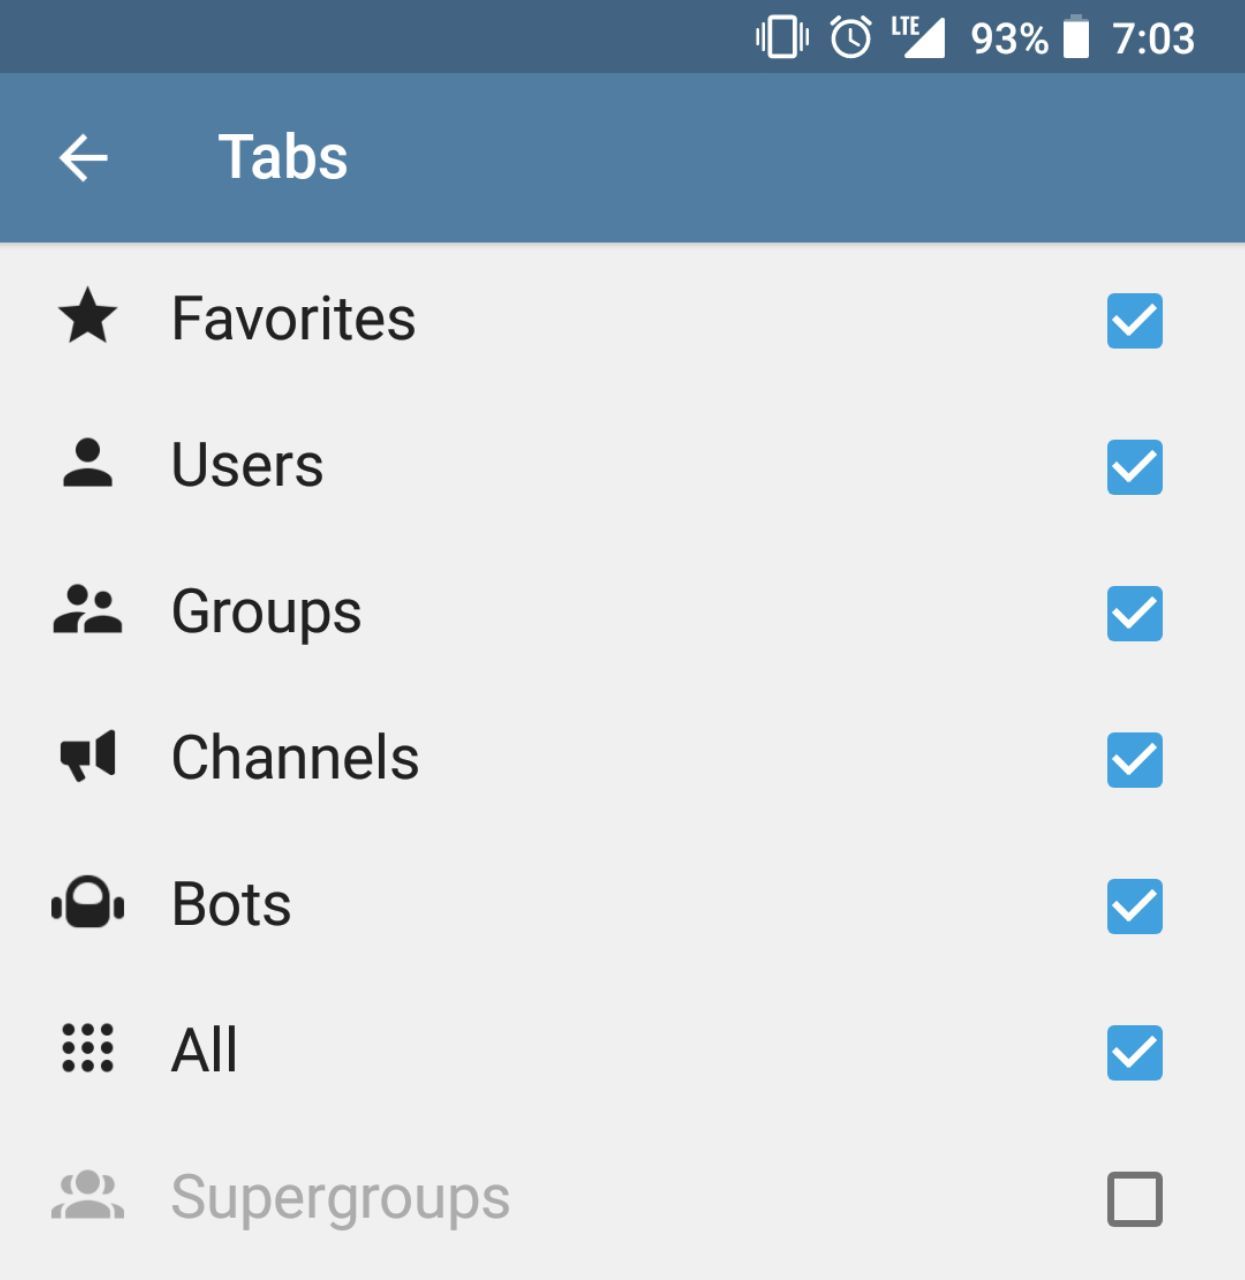Disable the Users tab checkbox
Screen dimensions: 1245x1280
pos(1134,467)
